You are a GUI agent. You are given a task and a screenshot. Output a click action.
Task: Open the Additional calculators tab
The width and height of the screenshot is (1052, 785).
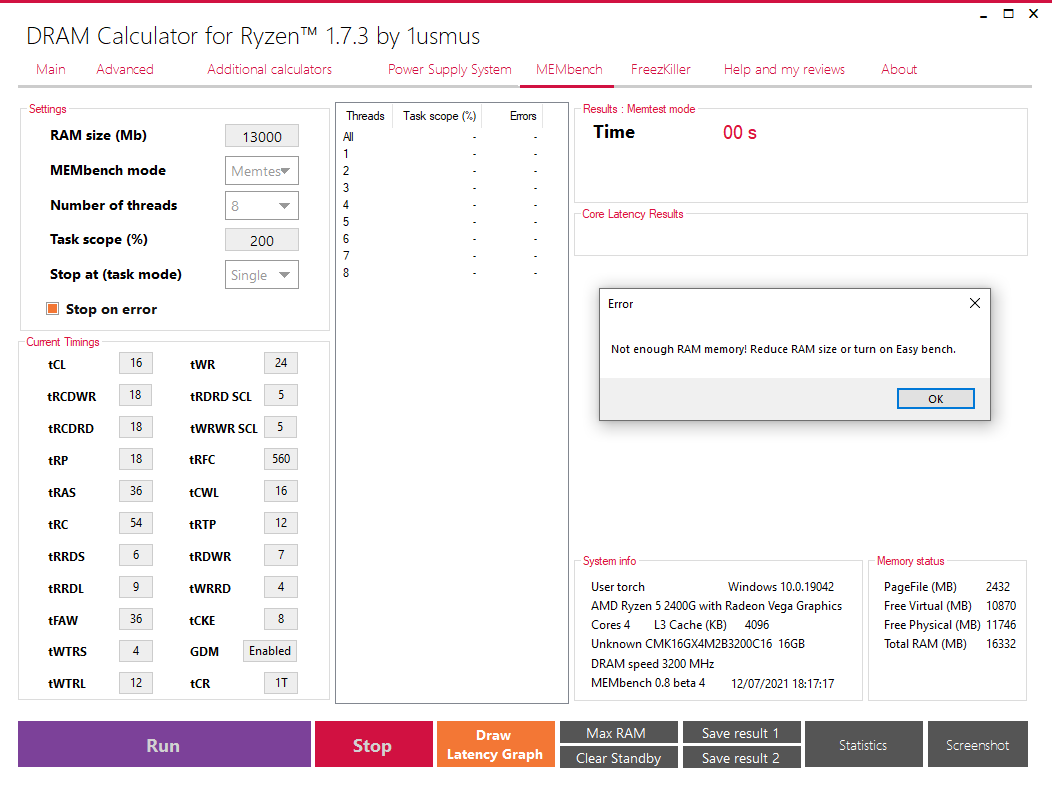[269, 69]
